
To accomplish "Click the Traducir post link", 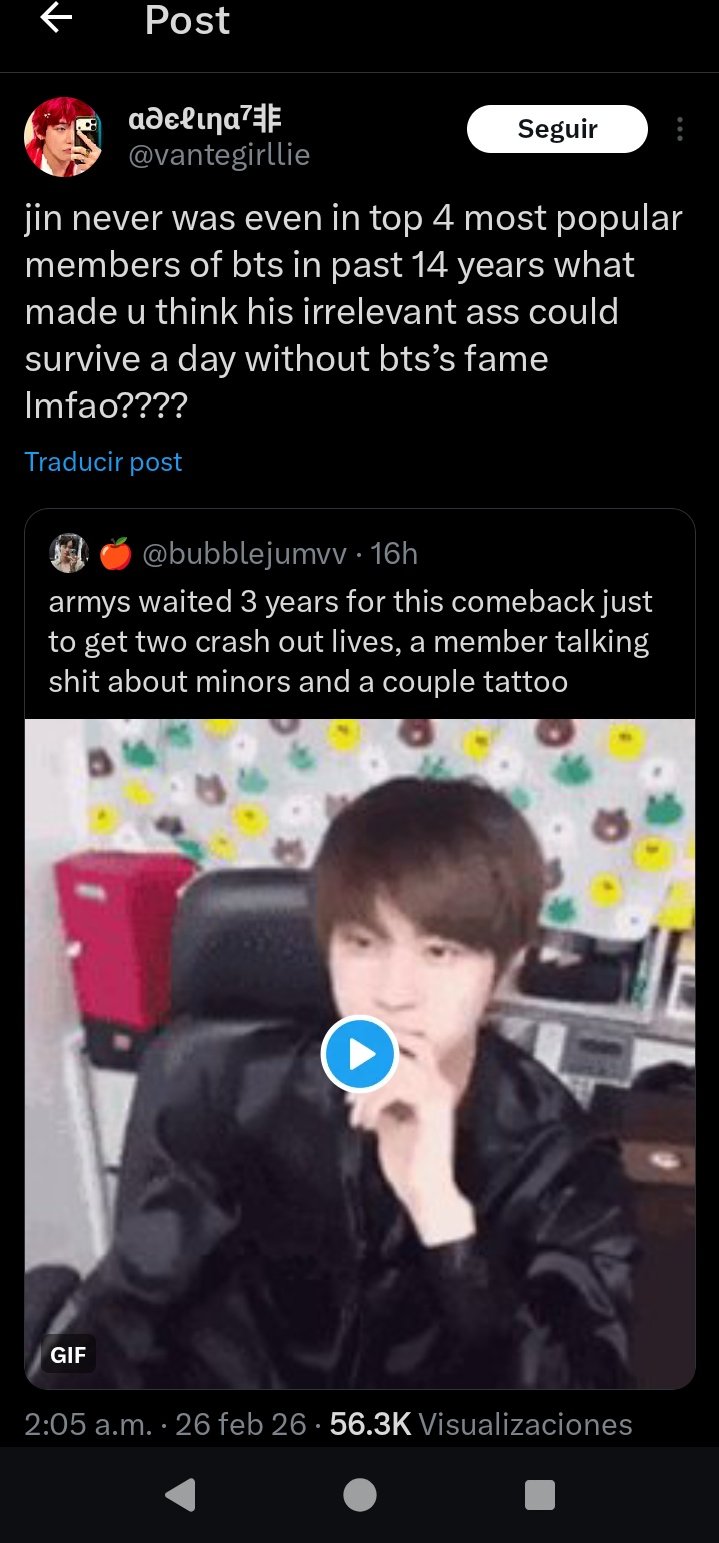I will click(x=103, y=462).
